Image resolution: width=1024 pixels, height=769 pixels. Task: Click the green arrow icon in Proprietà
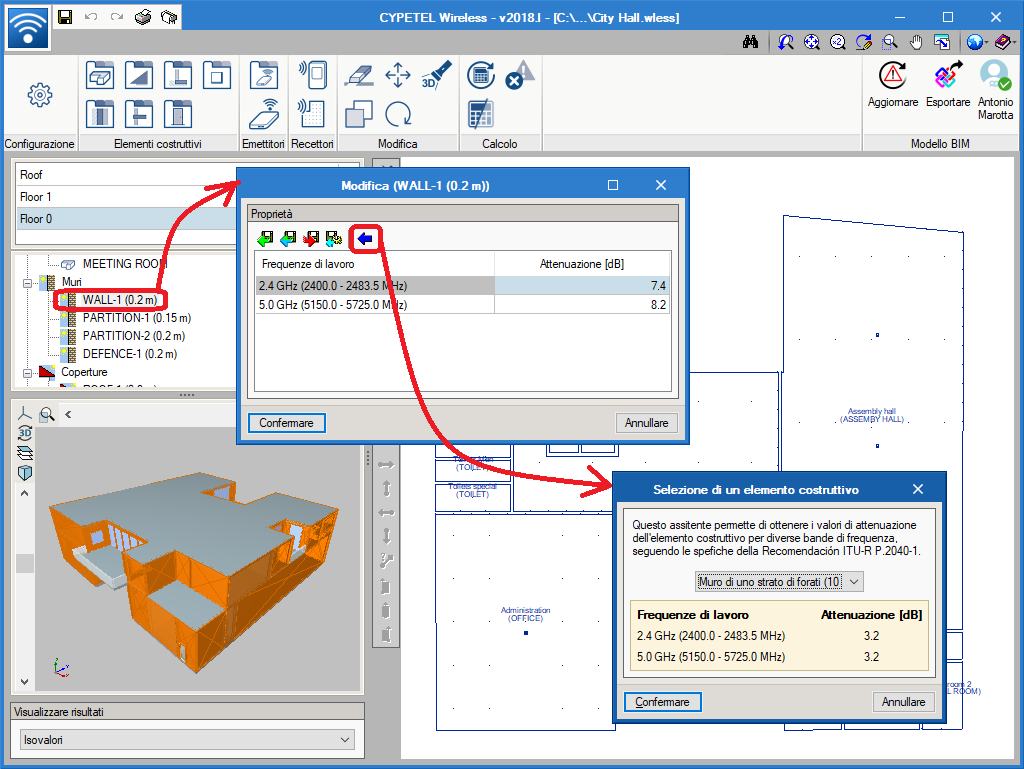coord(265,239)
